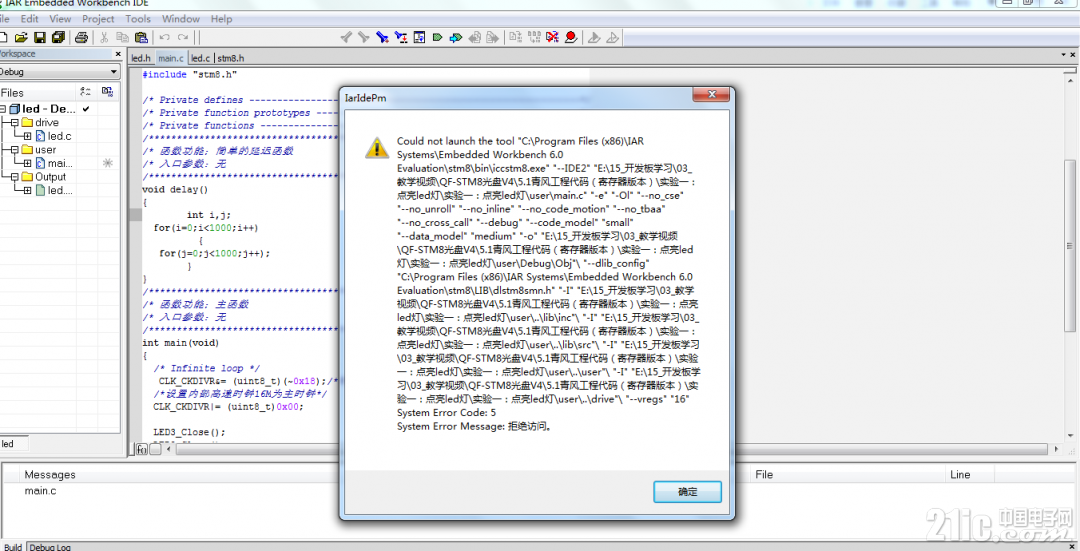Switch to the led.h editor tab
This screenshot has height=551, width=1080.
(141, 58)
